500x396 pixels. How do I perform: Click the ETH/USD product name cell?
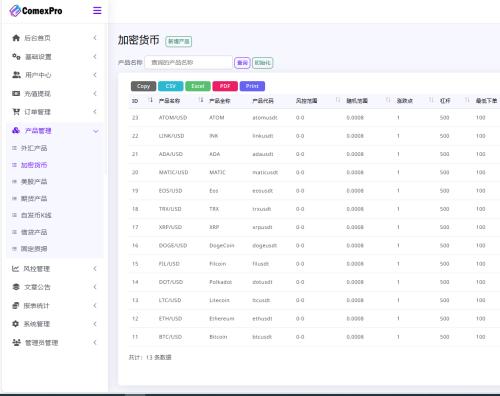[x=170, y=318]
